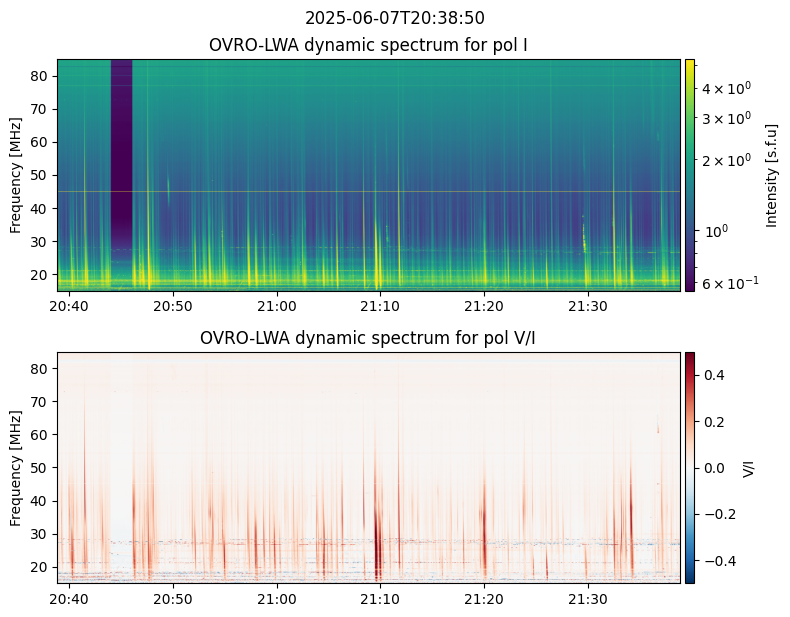Click the Intensity colorbar beside the top plot
The width and height of the screenshot is (790, 617).
690,175
